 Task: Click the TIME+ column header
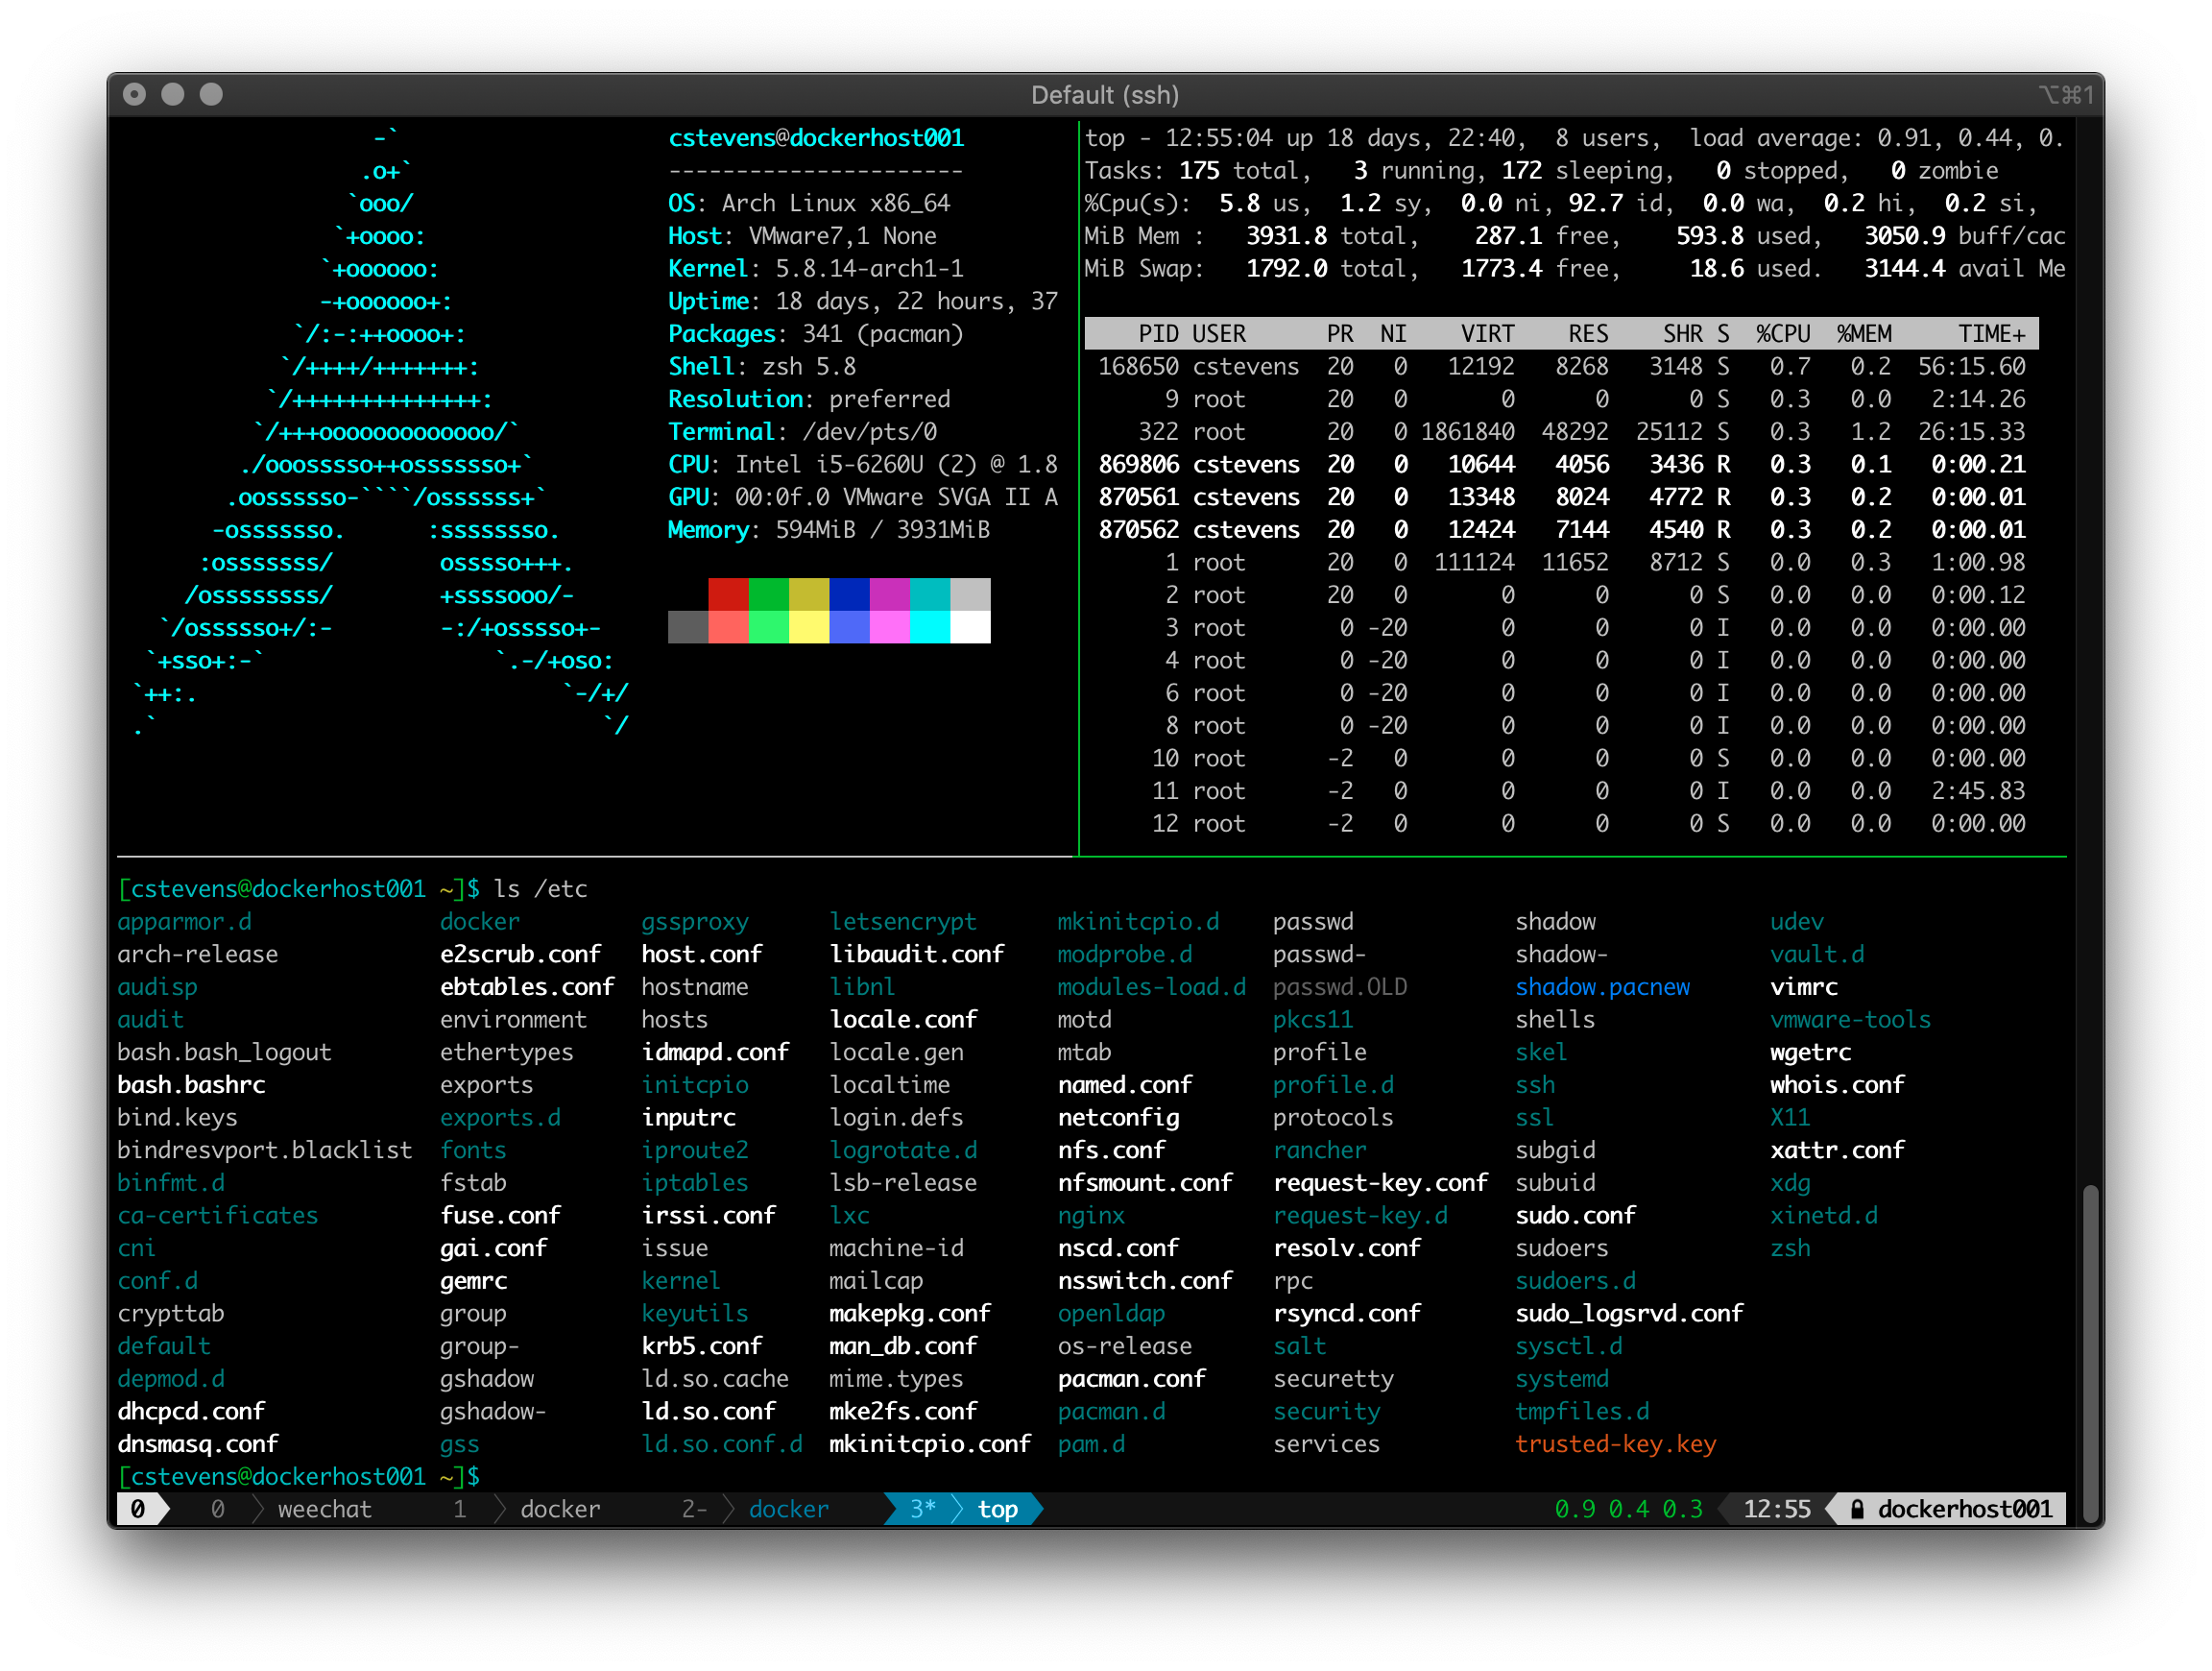pos(1991,333)
